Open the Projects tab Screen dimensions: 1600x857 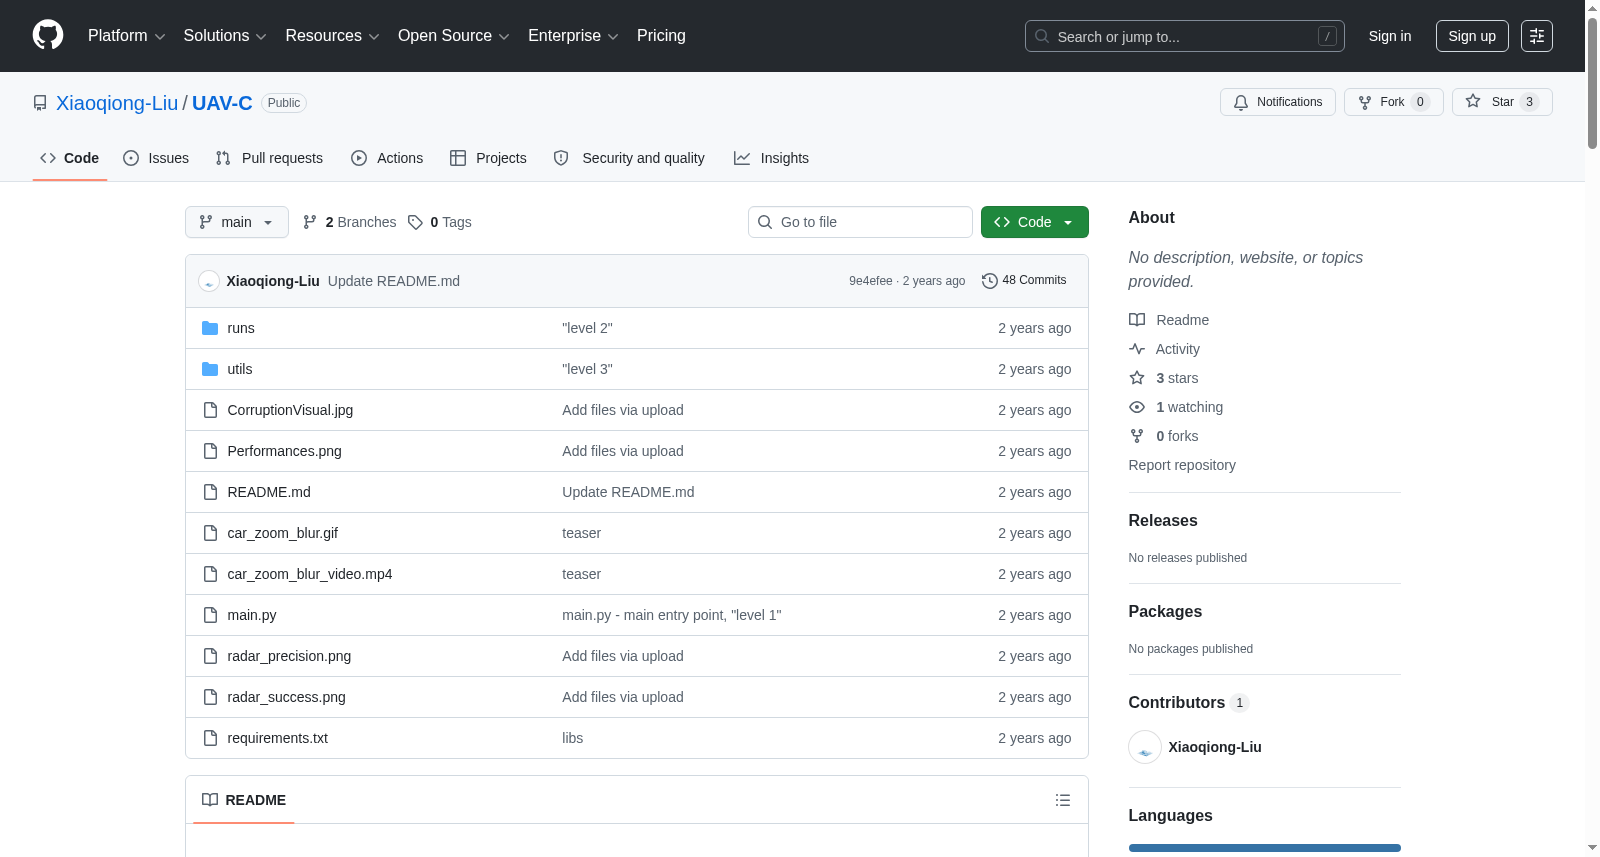488,158
